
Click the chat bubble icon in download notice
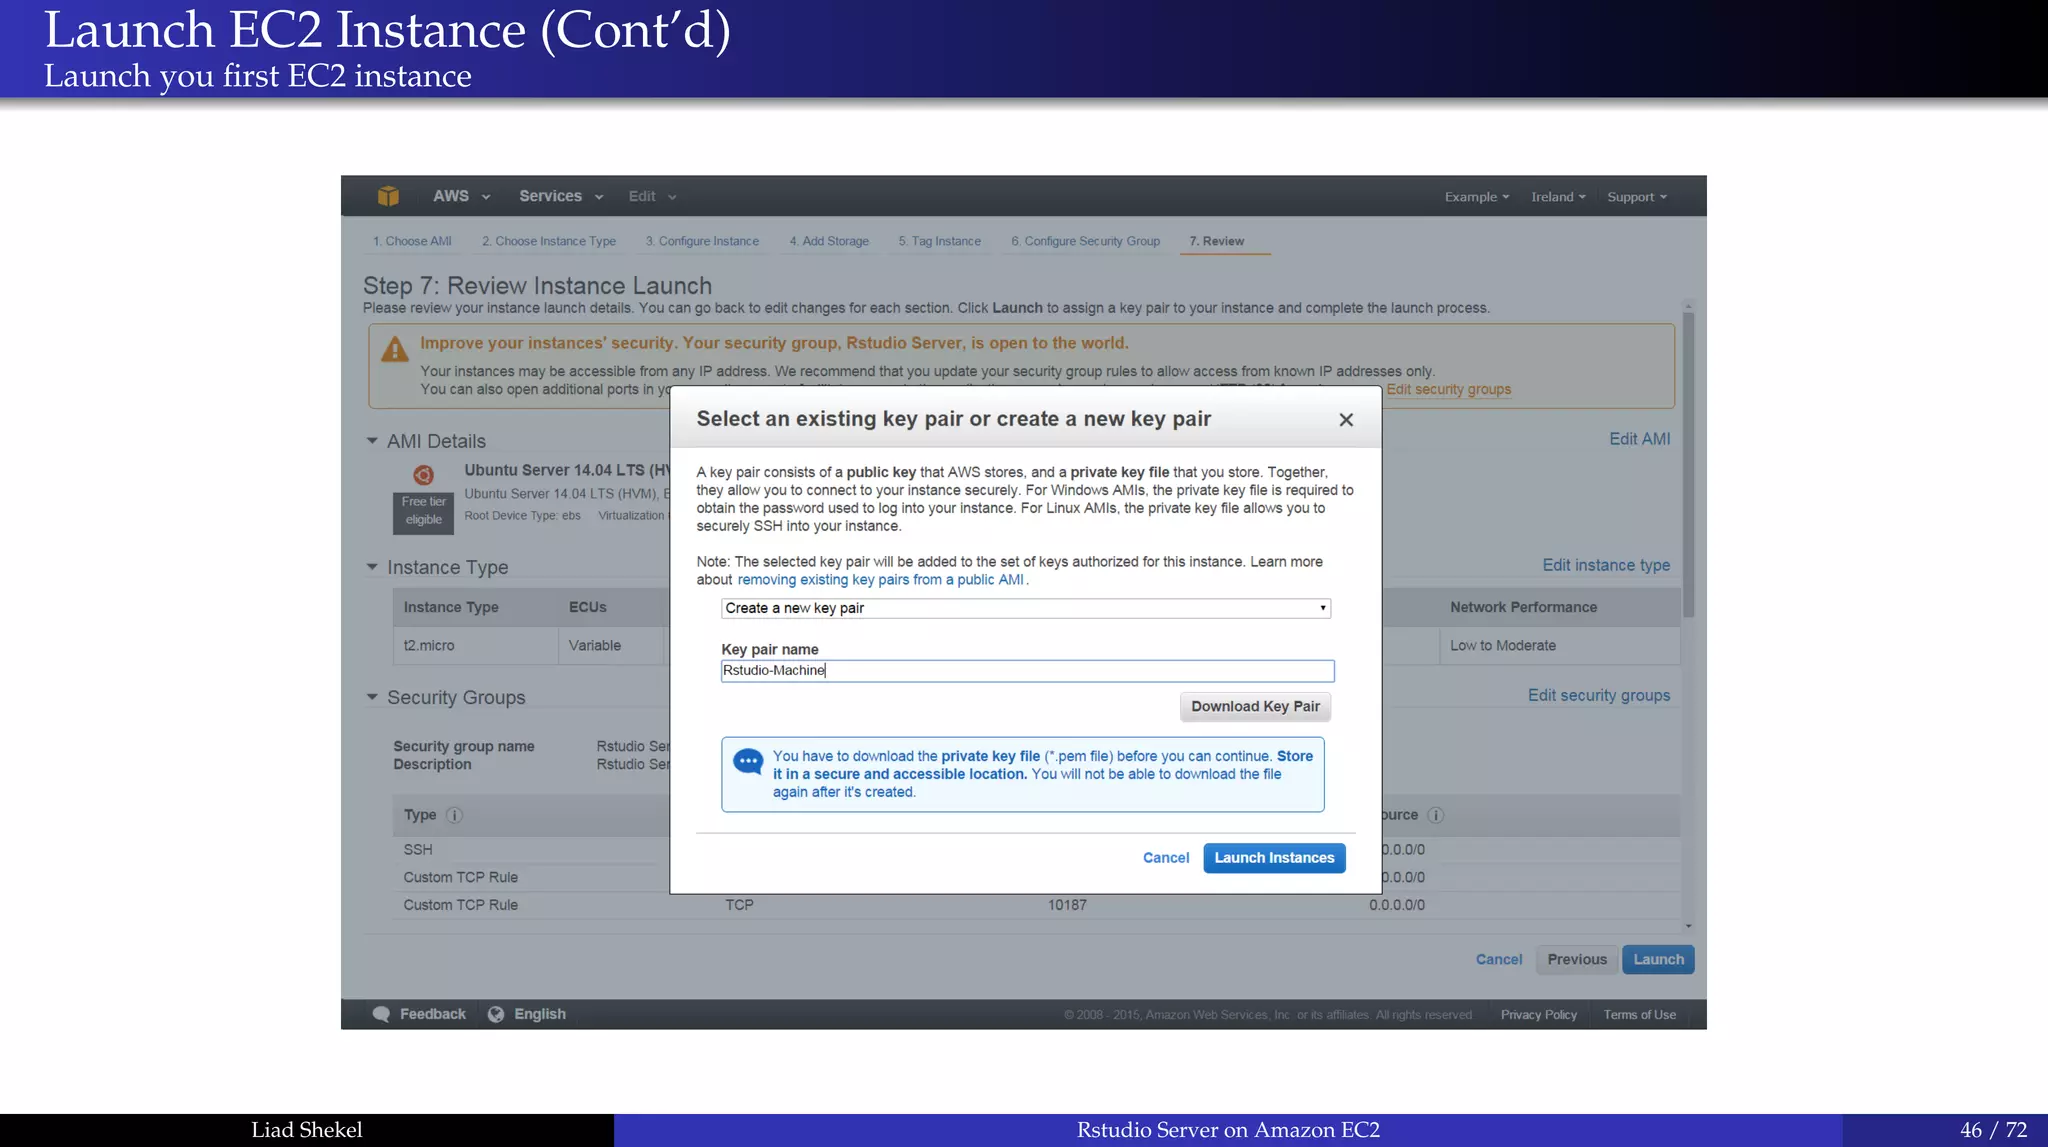point(748,762)
